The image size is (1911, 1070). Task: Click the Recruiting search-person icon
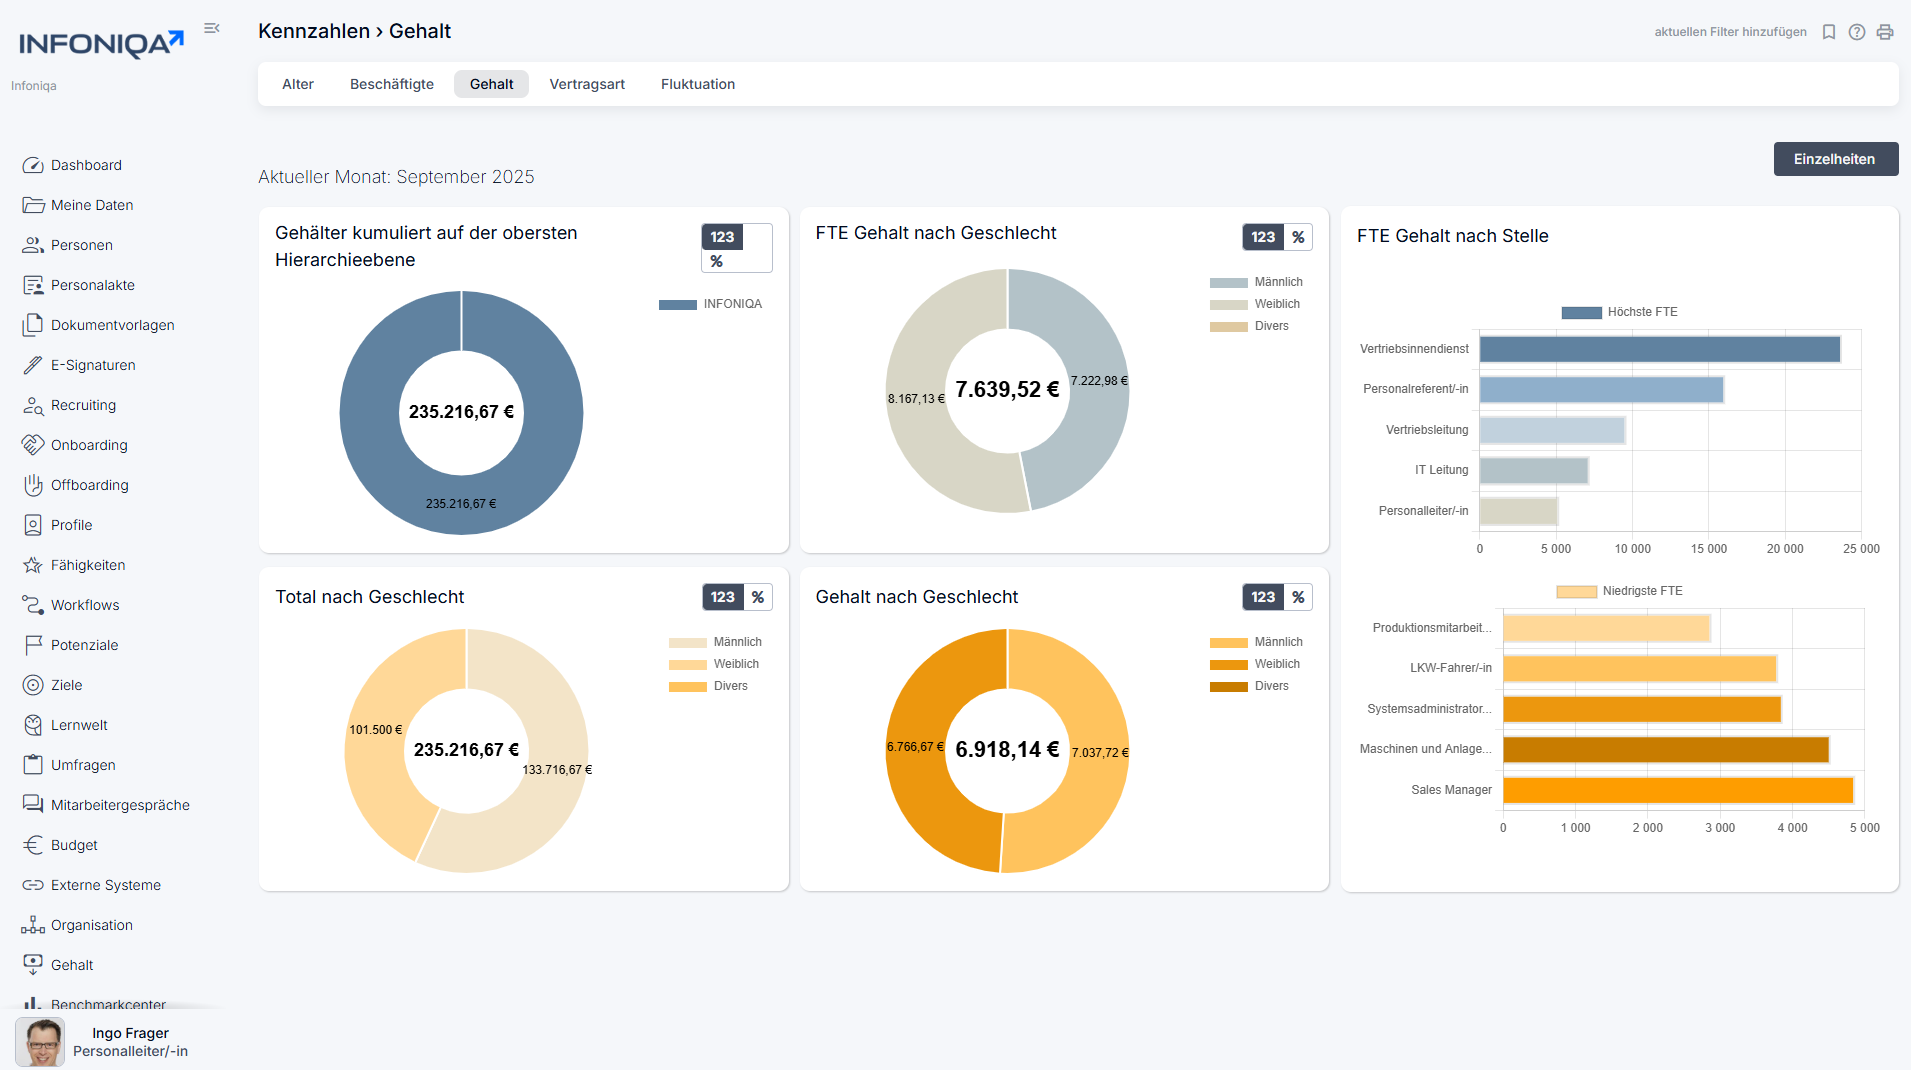pyautogui.click(x=33, y=405)
